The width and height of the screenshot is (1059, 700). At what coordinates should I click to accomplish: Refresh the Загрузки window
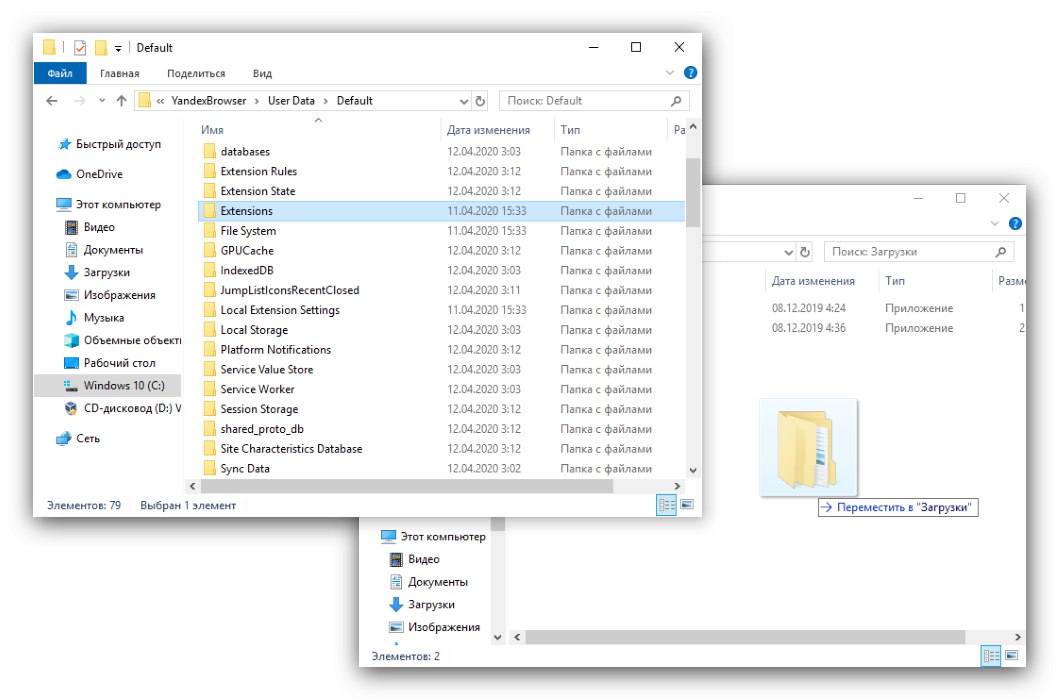805,252
